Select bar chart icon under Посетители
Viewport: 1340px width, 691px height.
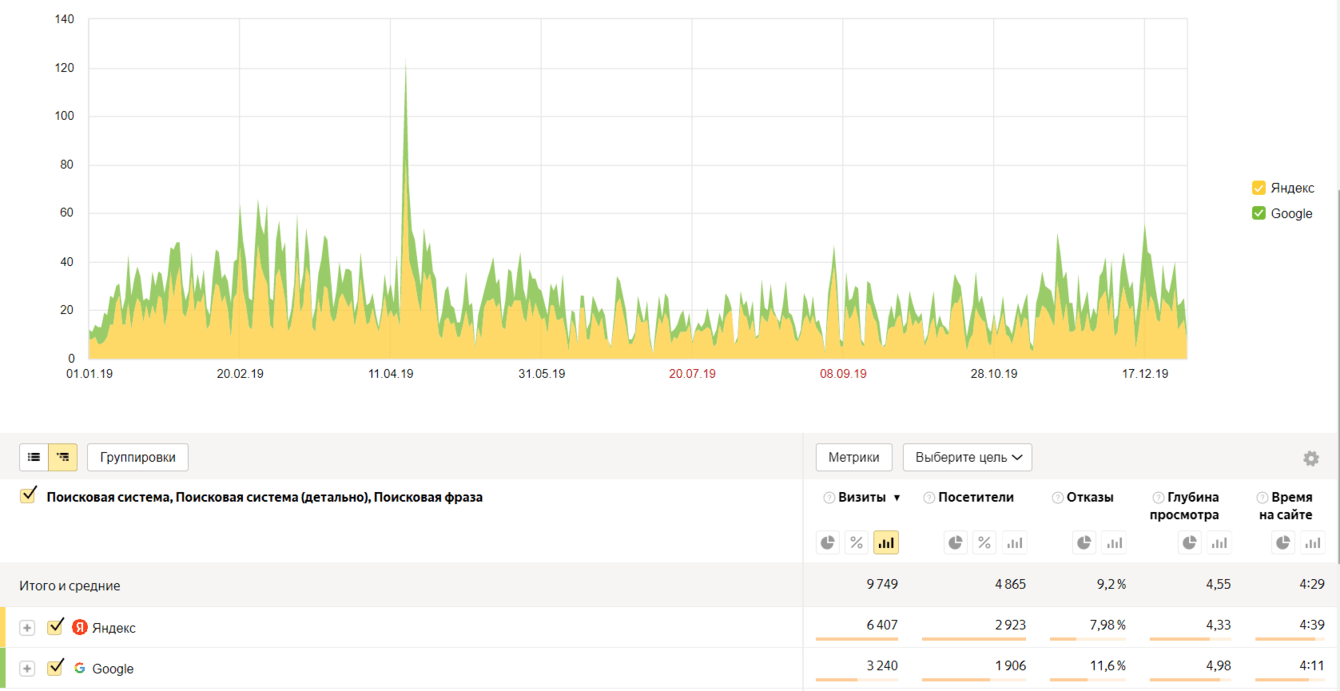click(x=1014, y=542)
